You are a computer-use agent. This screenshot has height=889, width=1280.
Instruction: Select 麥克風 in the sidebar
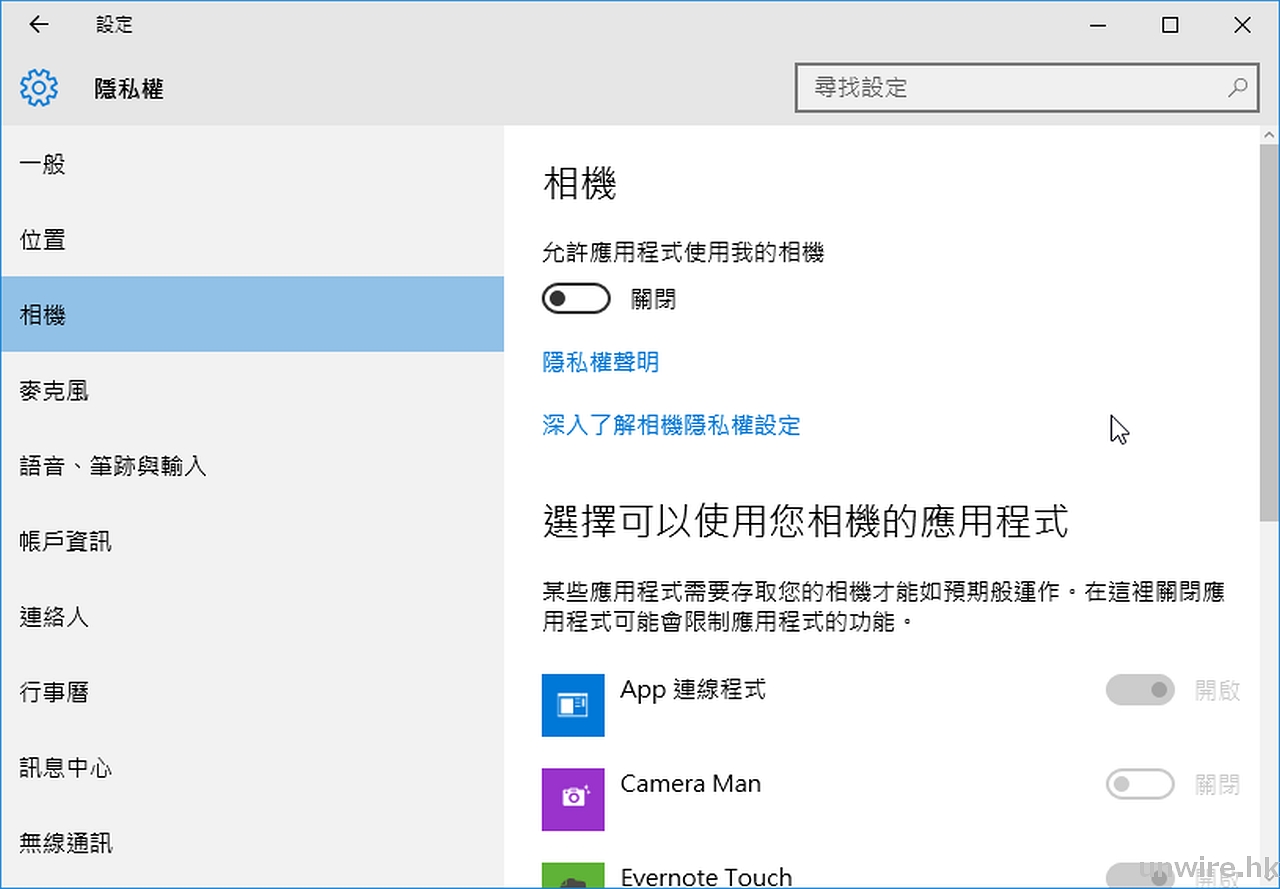click(x=54, y=391)
